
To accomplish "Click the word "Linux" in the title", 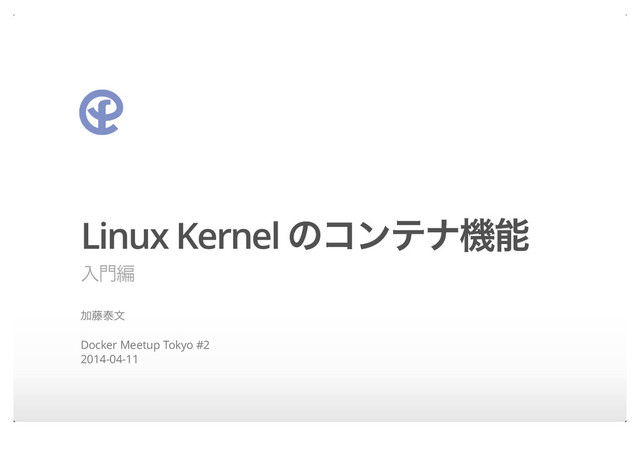I will 125,236.
